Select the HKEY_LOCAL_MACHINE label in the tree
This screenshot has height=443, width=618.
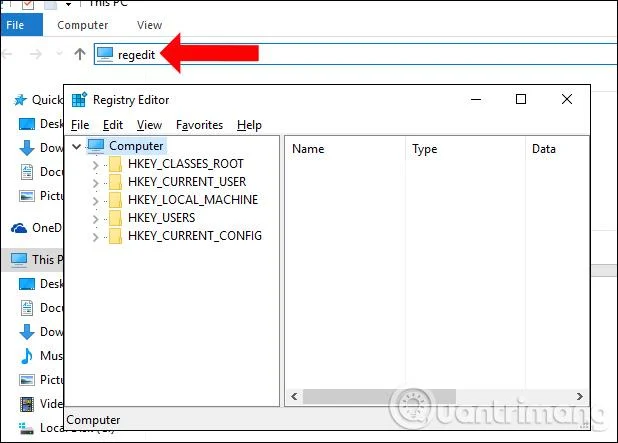pyautogui.click(x=193, y=200)
